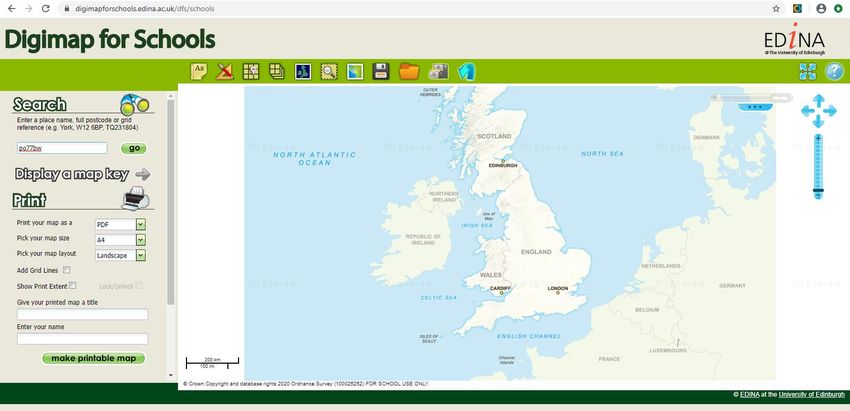This screenshot has height=411, width=850.
Task: Enable the Add Grid Lines checkbox
Action: tap(67, 269)
